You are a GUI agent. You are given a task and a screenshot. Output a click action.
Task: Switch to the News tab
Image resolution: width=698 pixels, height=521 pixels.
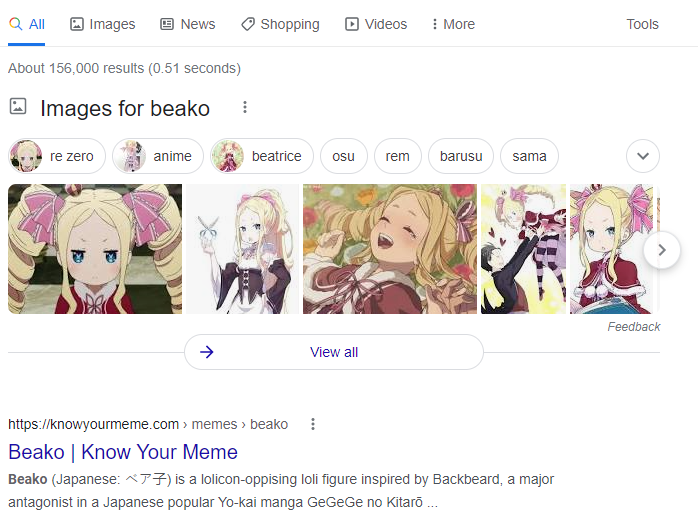(187, 24)
